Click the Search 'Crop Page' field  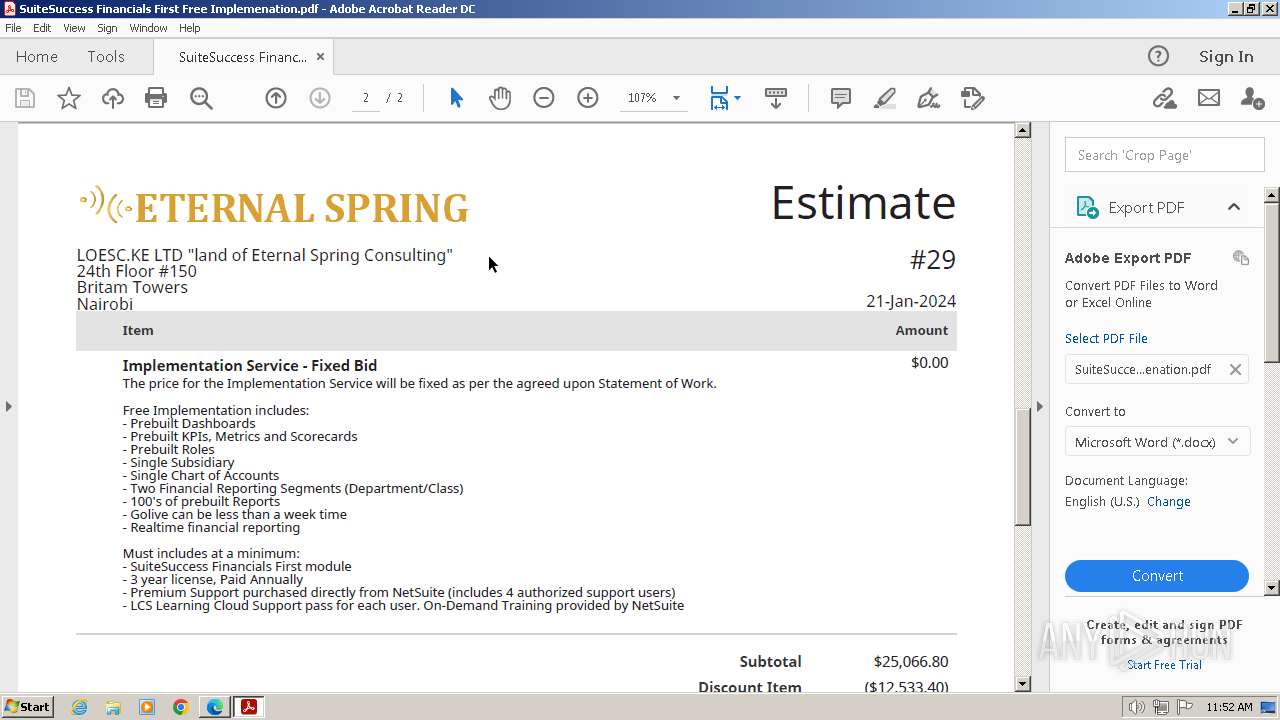(1164, 155)
